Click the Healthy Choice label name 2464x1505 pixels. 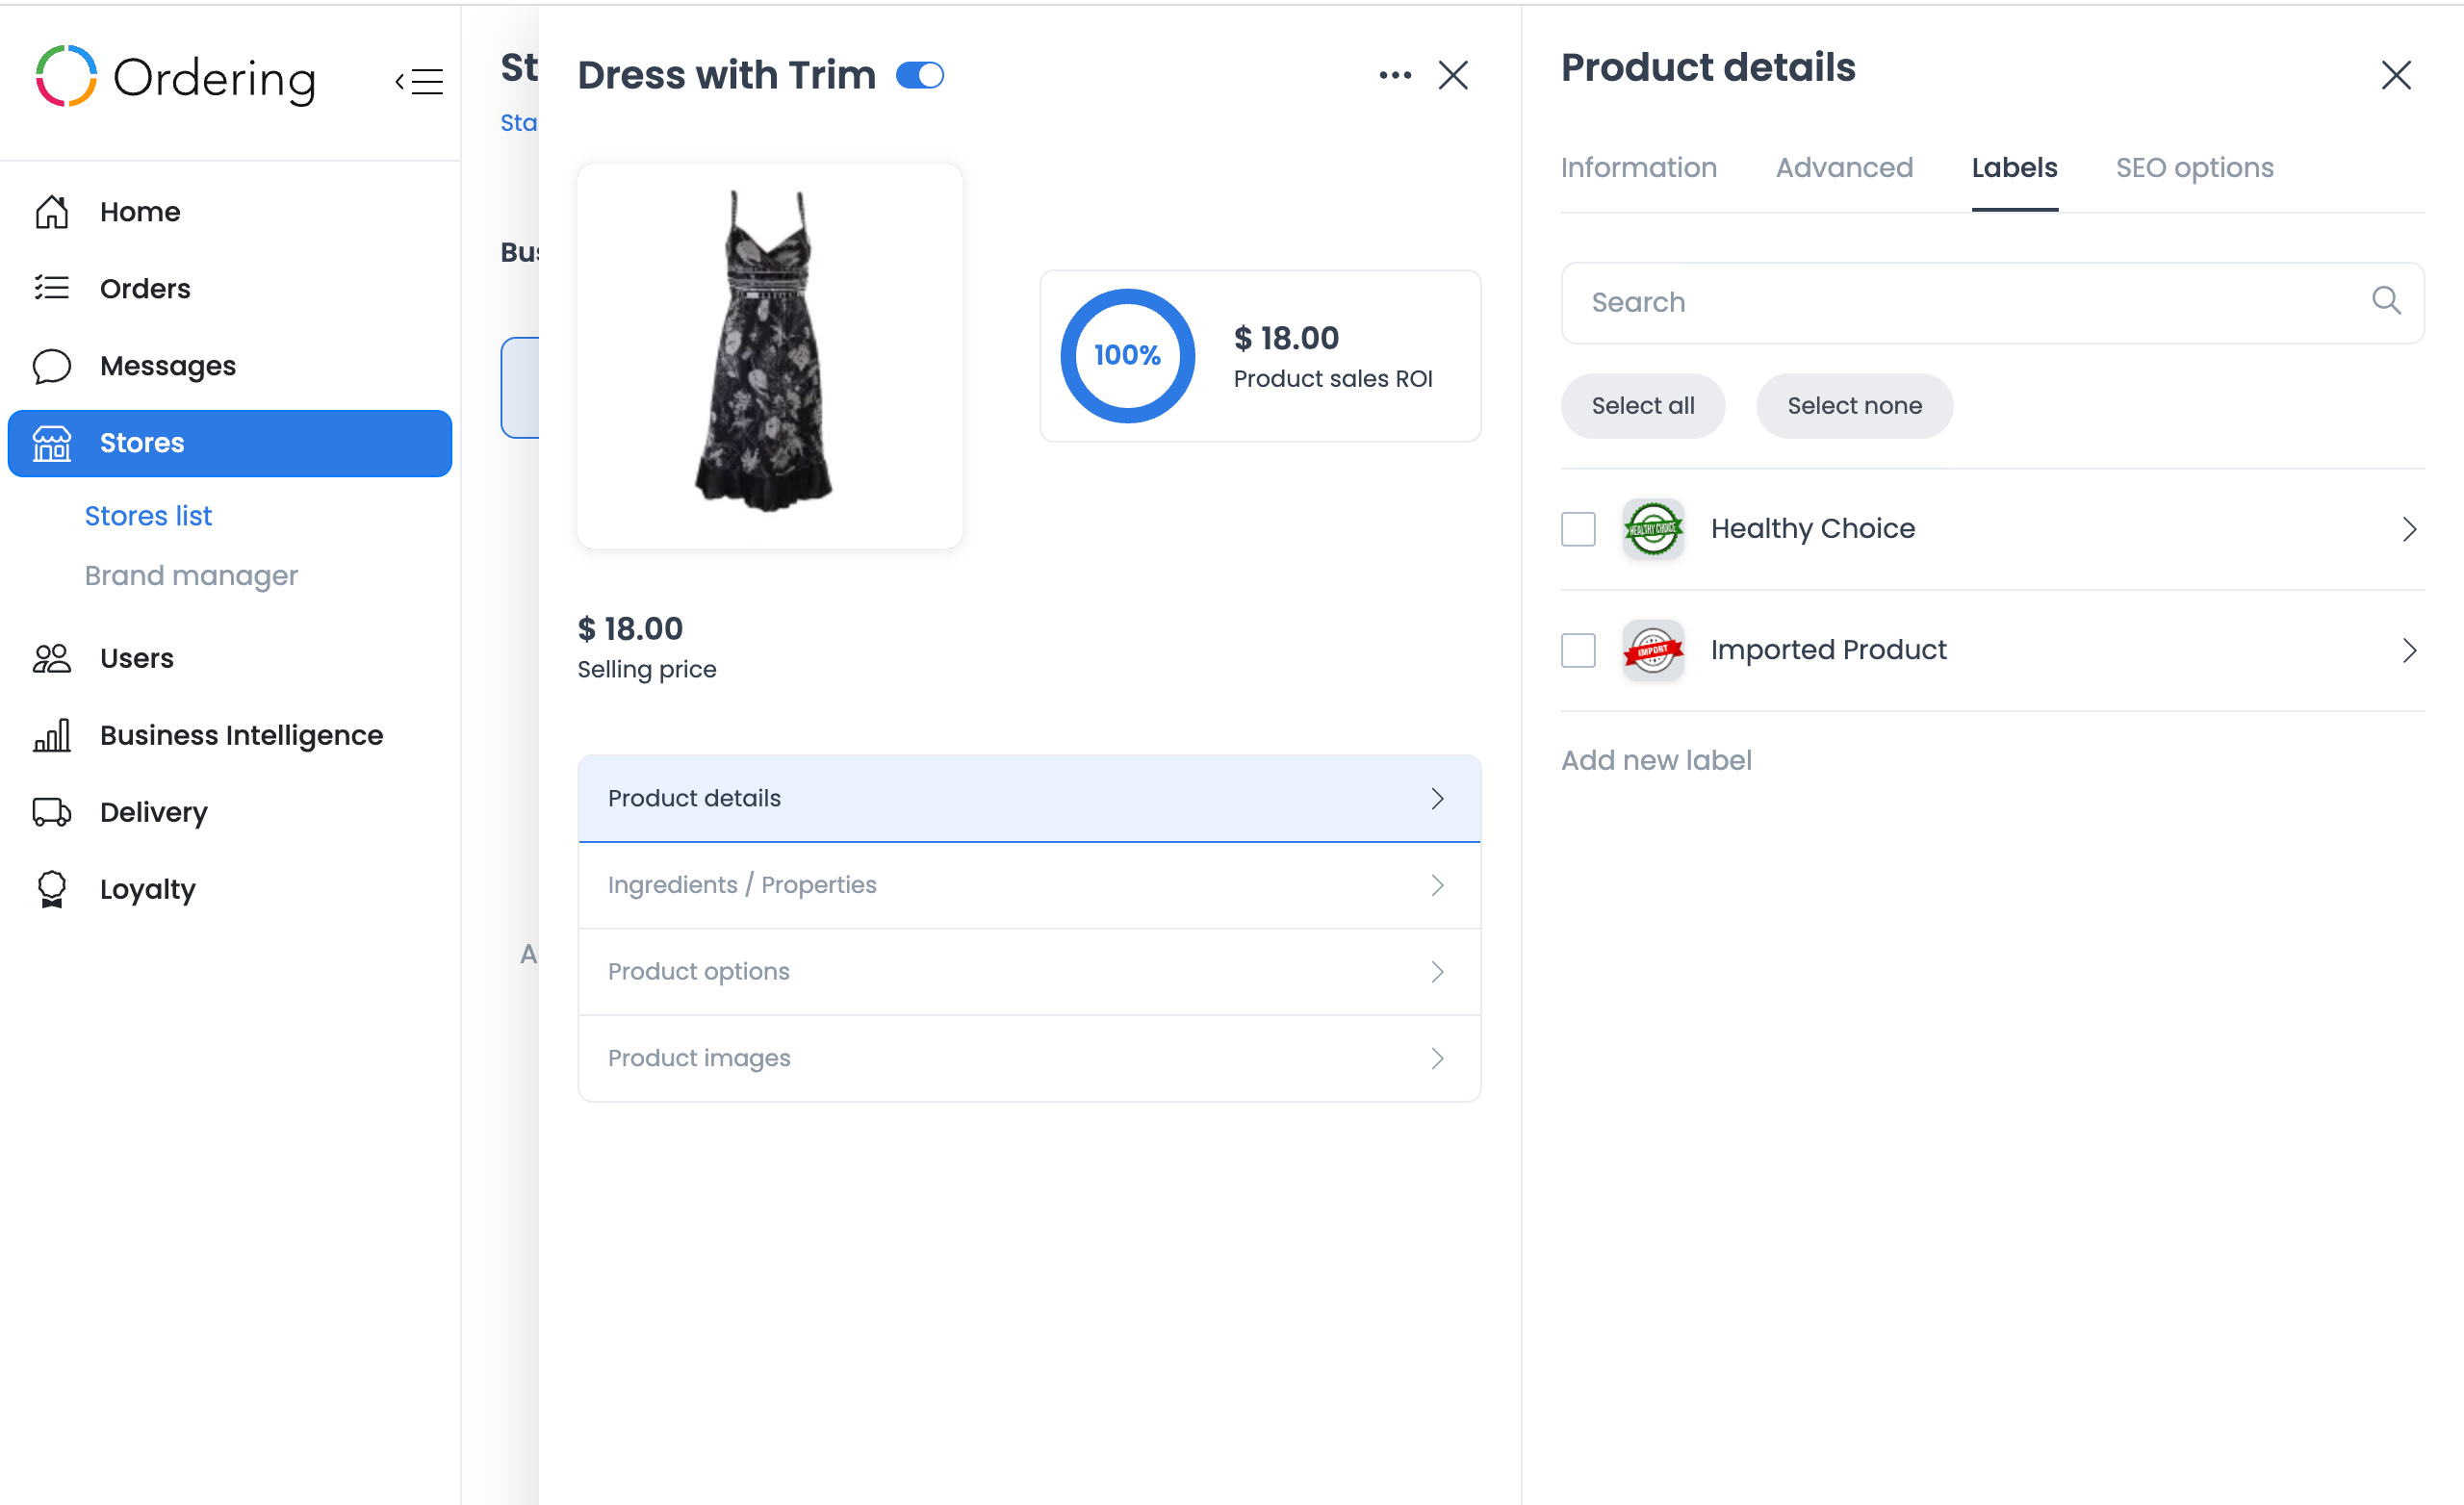(x=1812, y=528)
